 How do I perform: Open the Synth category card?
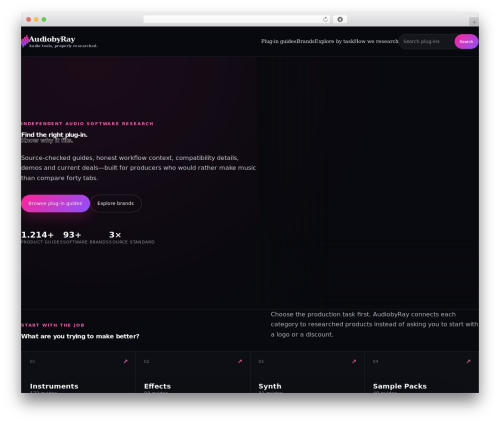pos(307,372)
